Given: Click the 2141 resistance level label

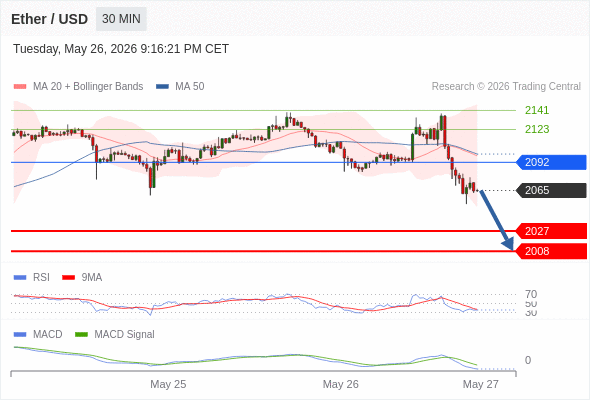Looking at the screenshot, I should 537,110.
